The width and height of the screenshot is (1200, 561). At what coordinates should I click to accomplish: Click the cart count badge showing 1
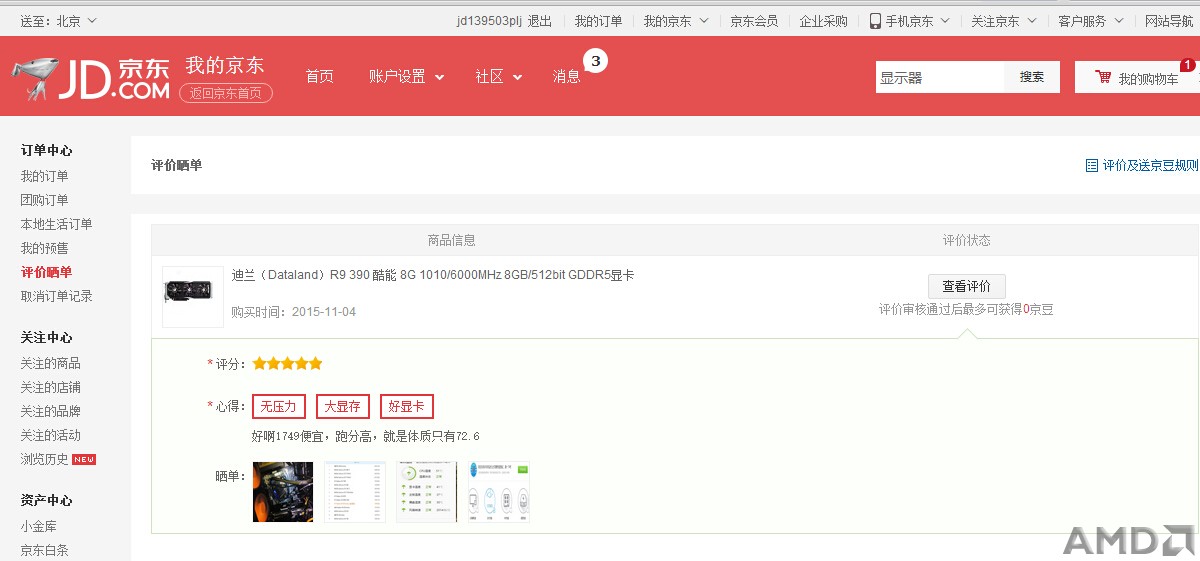[1187, 65]
